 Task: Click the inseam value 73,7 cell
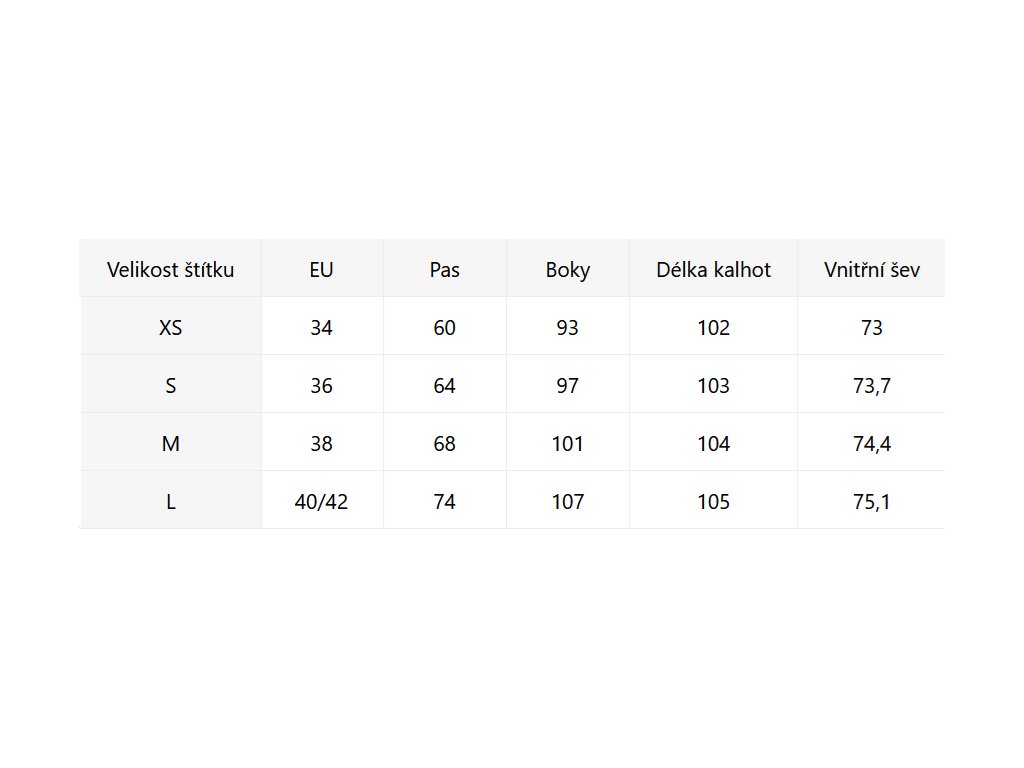(x=871, y=386)
